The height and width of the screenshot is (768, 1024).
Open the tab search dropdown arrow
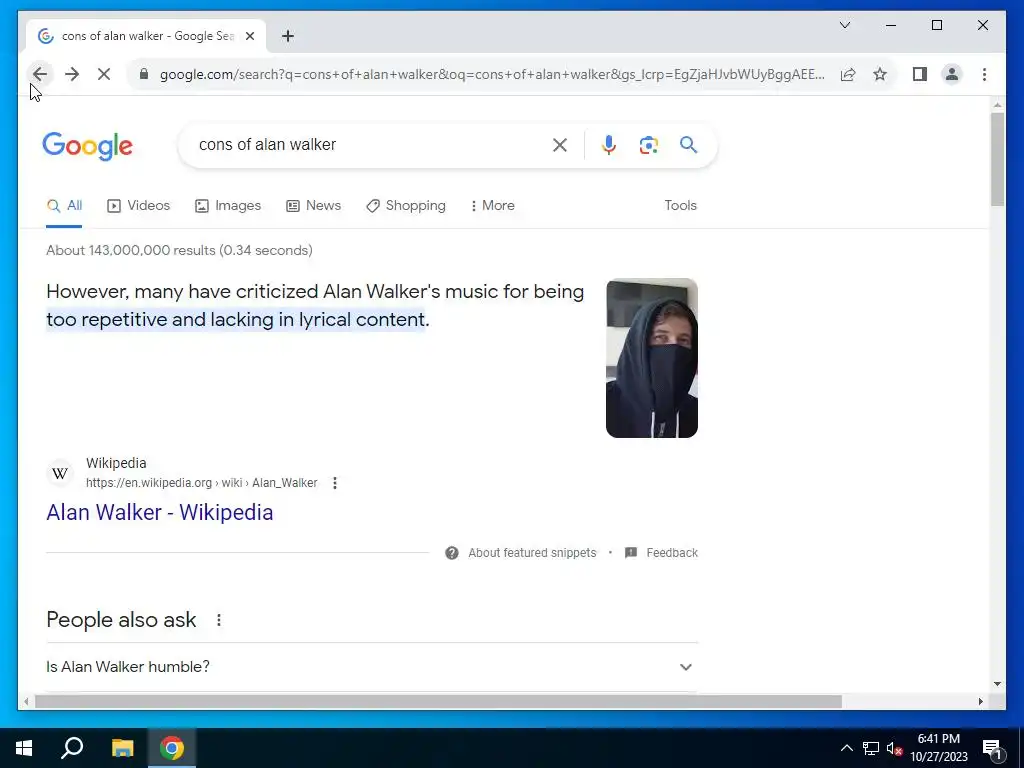(x=844, y=25)
